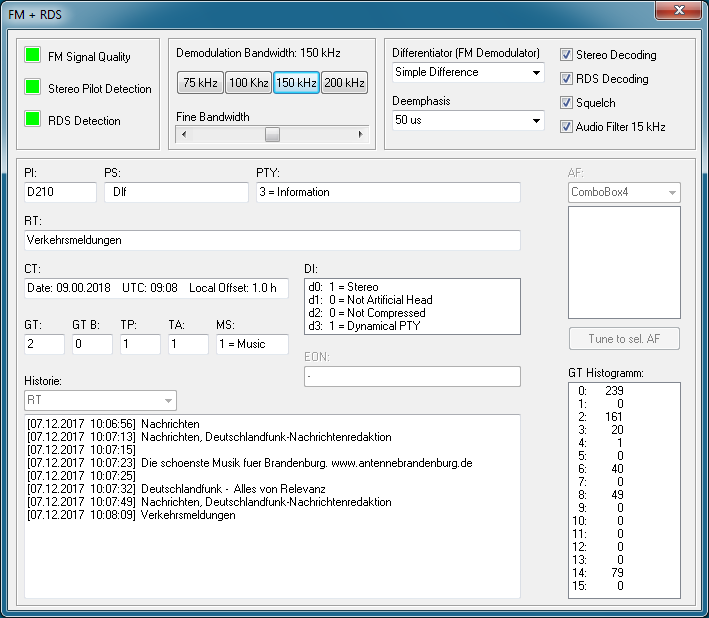Screen dimensions: 709x618
Task: Click the TP field showing 1
Action: (x=140, y=344)
